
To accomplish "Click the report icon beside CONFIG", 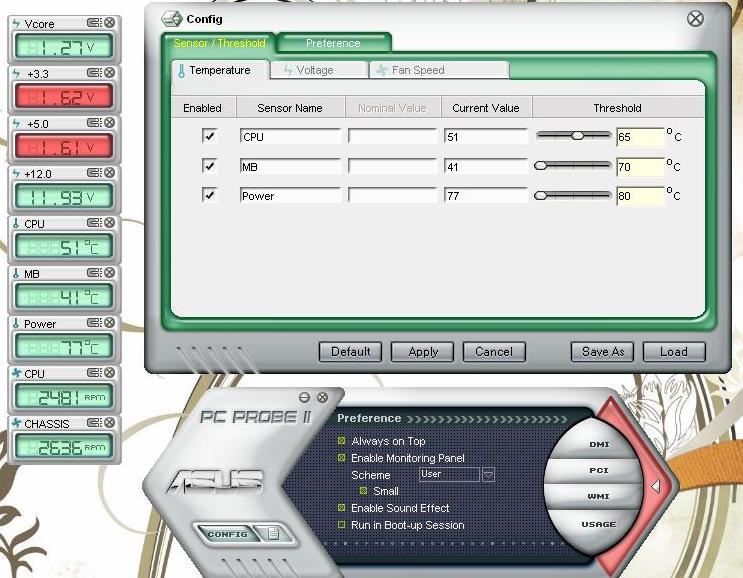I will (272, 533).
